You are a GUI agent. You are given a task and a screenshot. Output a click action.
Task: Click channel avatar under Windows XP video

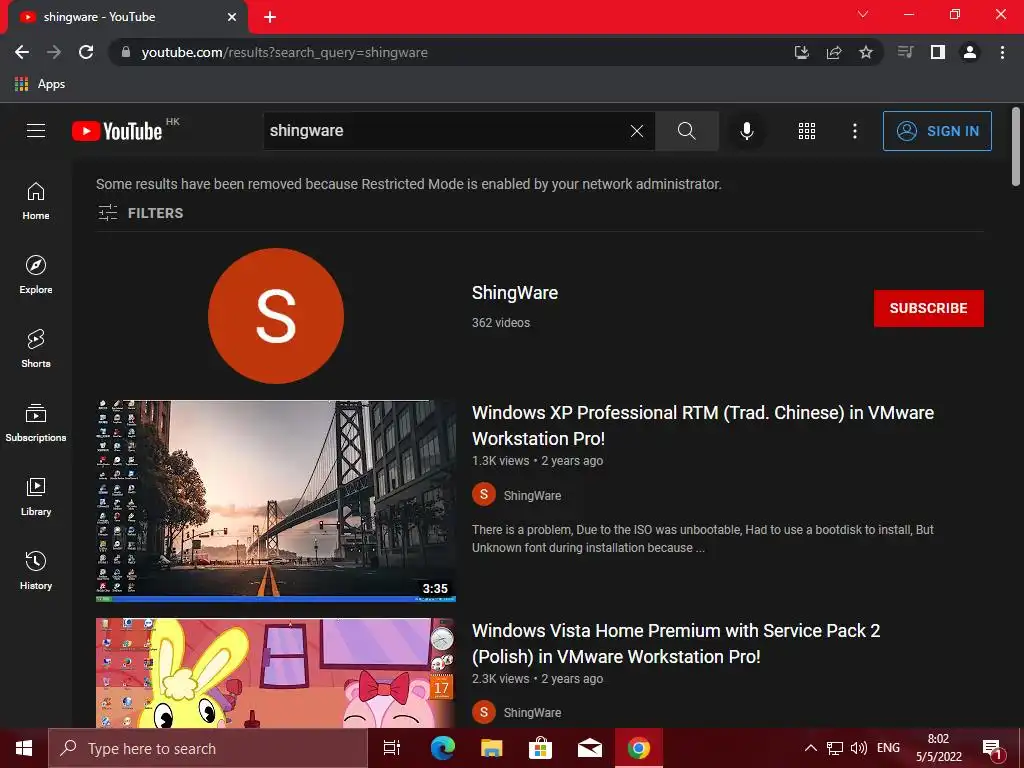[484, 494]
